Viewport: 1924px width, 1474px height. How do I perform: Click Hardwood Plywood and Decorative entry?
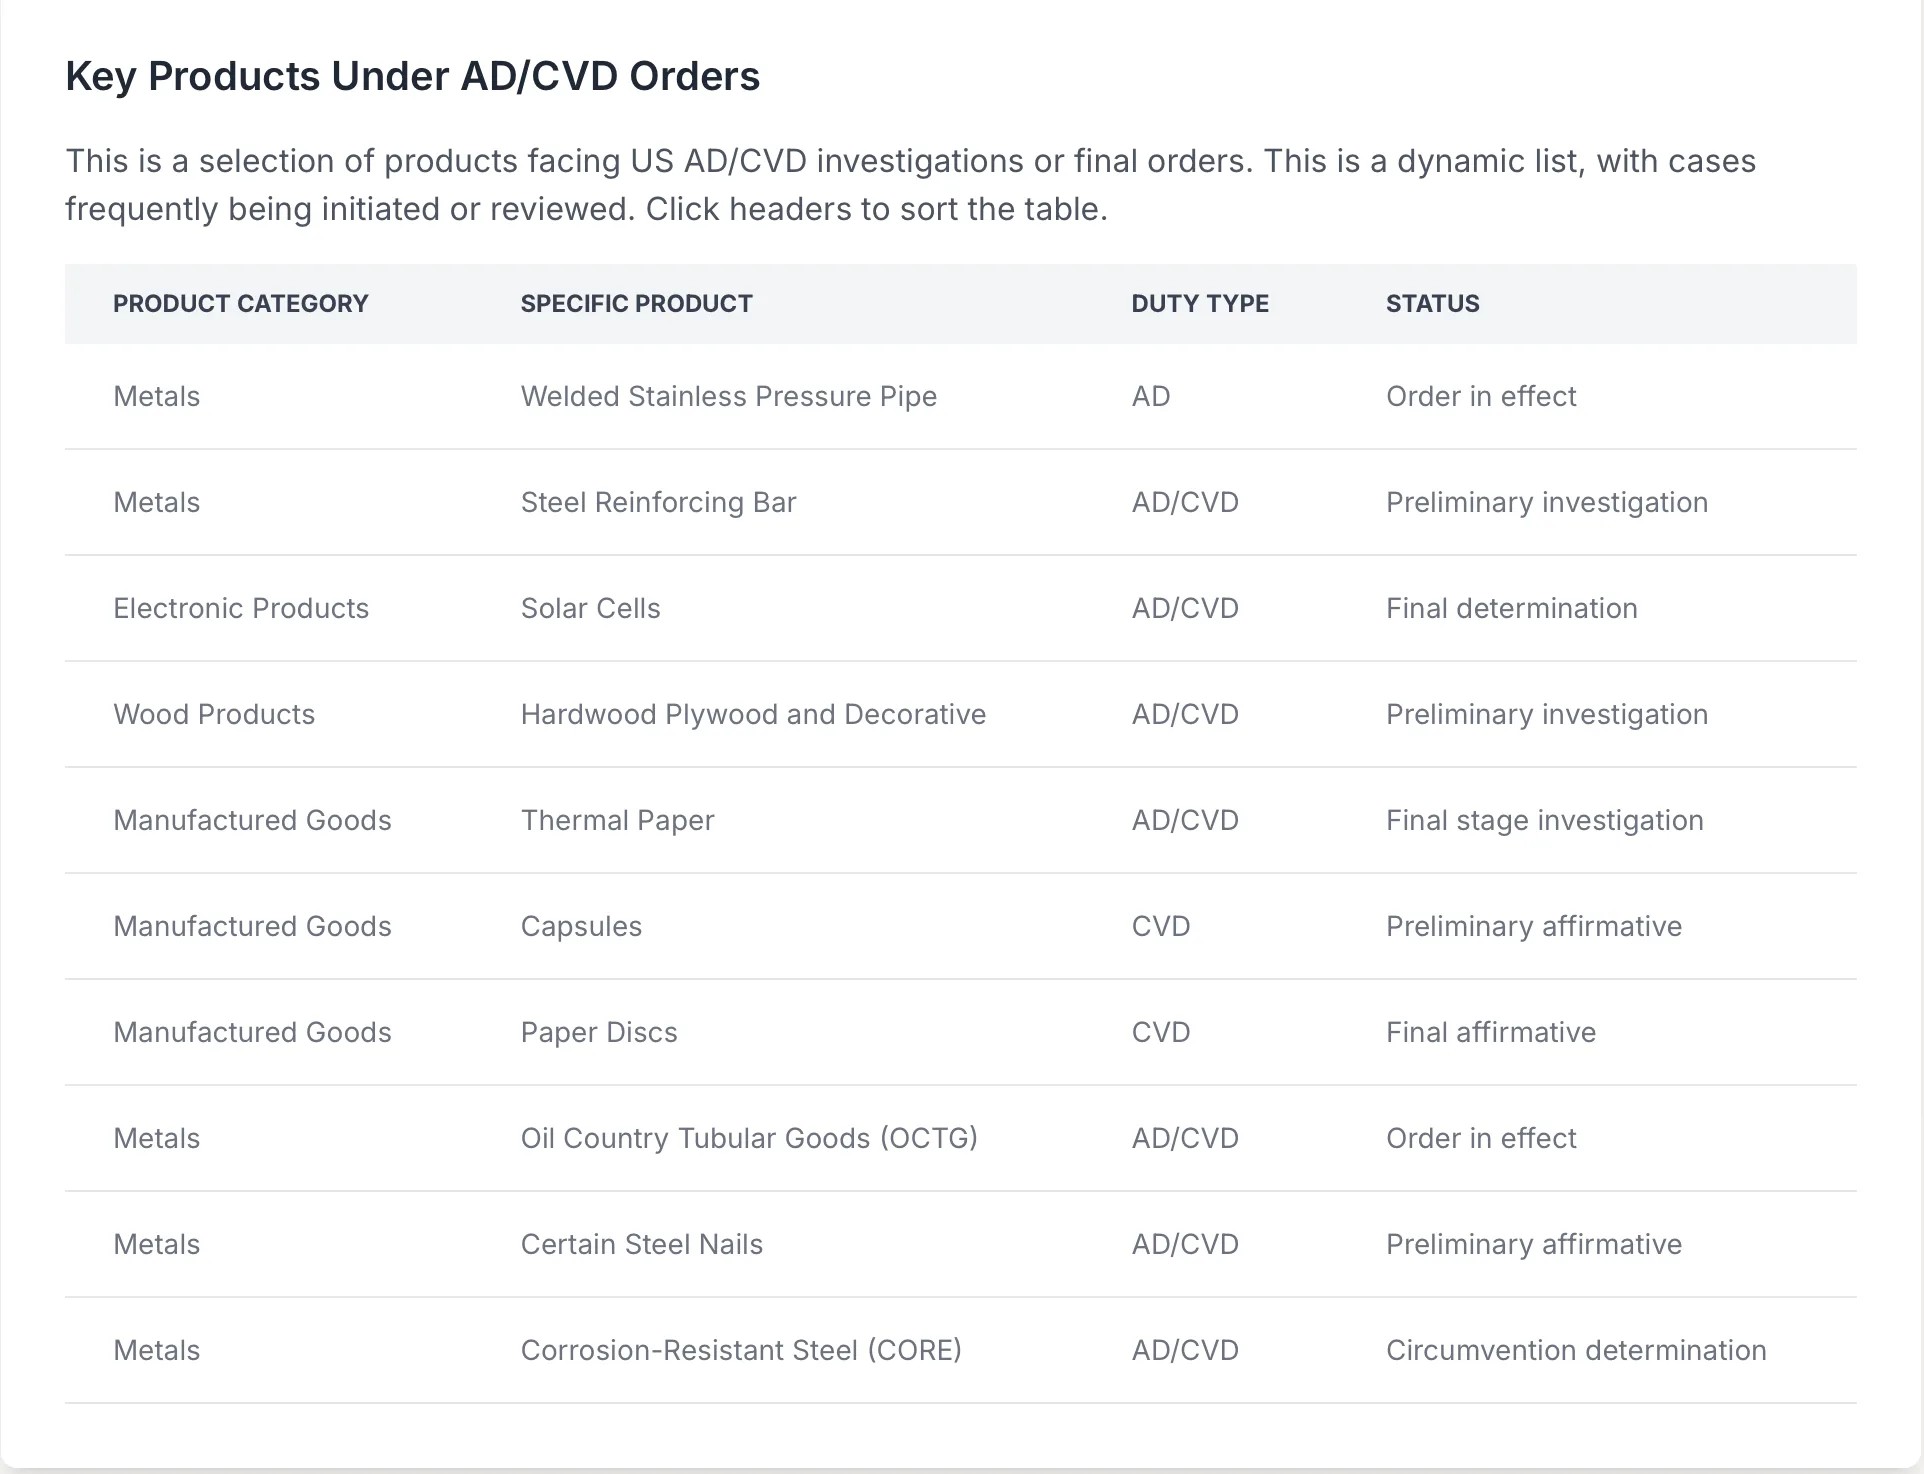coord(753,715)
